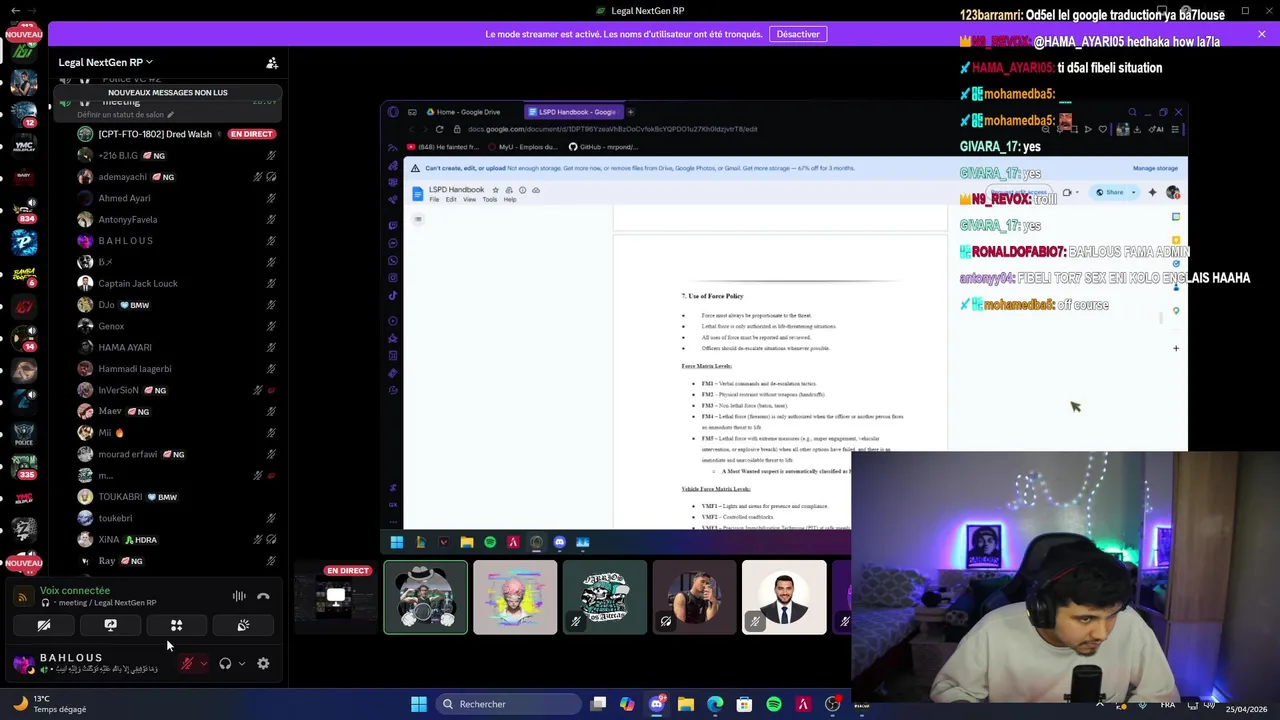Open new tab in shared browser
The width and height of the screenshot is (1280, 720).
click(631, 112)
